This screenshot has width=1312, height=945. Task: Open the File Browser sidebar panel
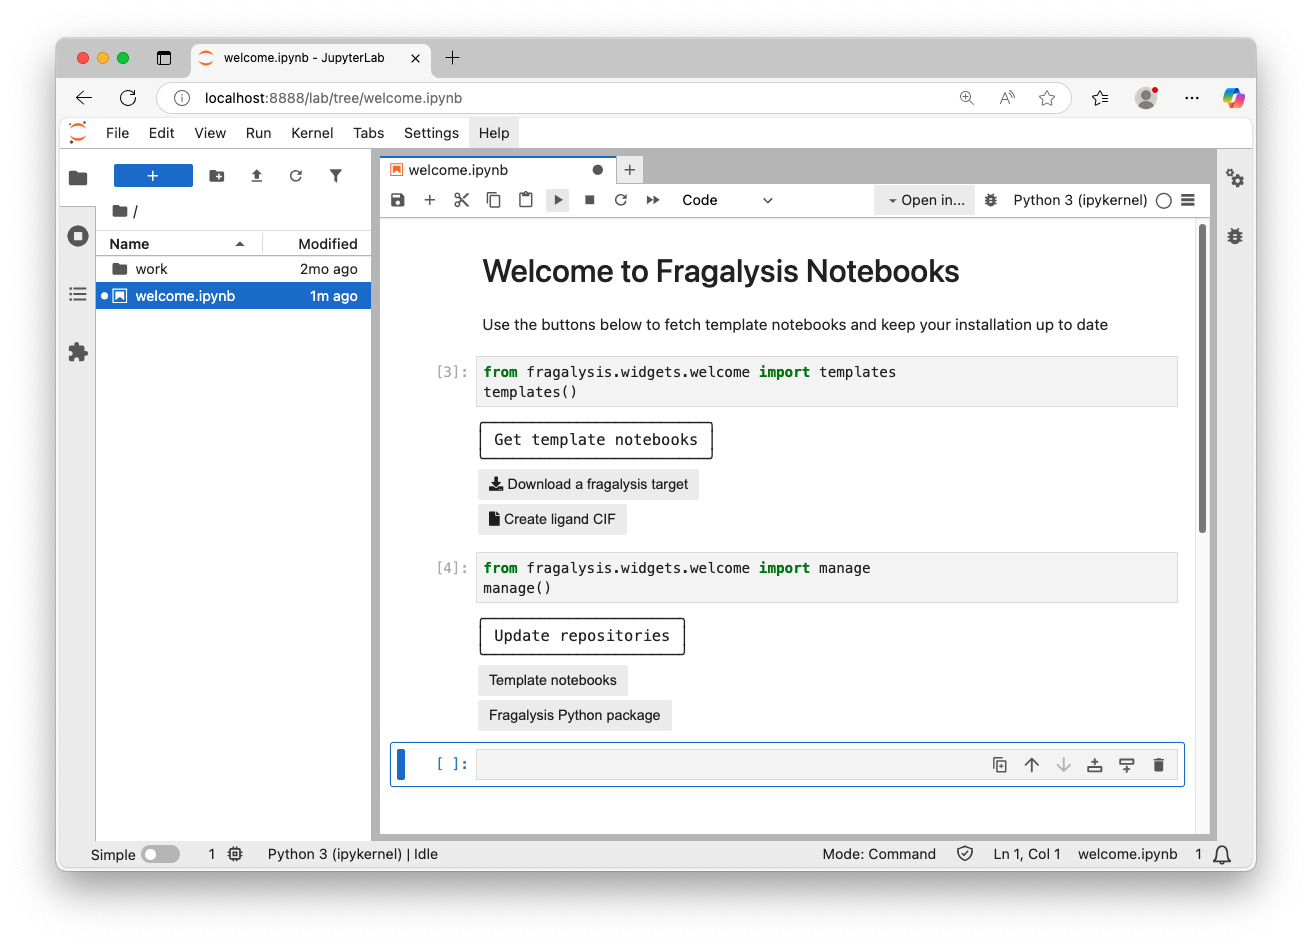78,178
